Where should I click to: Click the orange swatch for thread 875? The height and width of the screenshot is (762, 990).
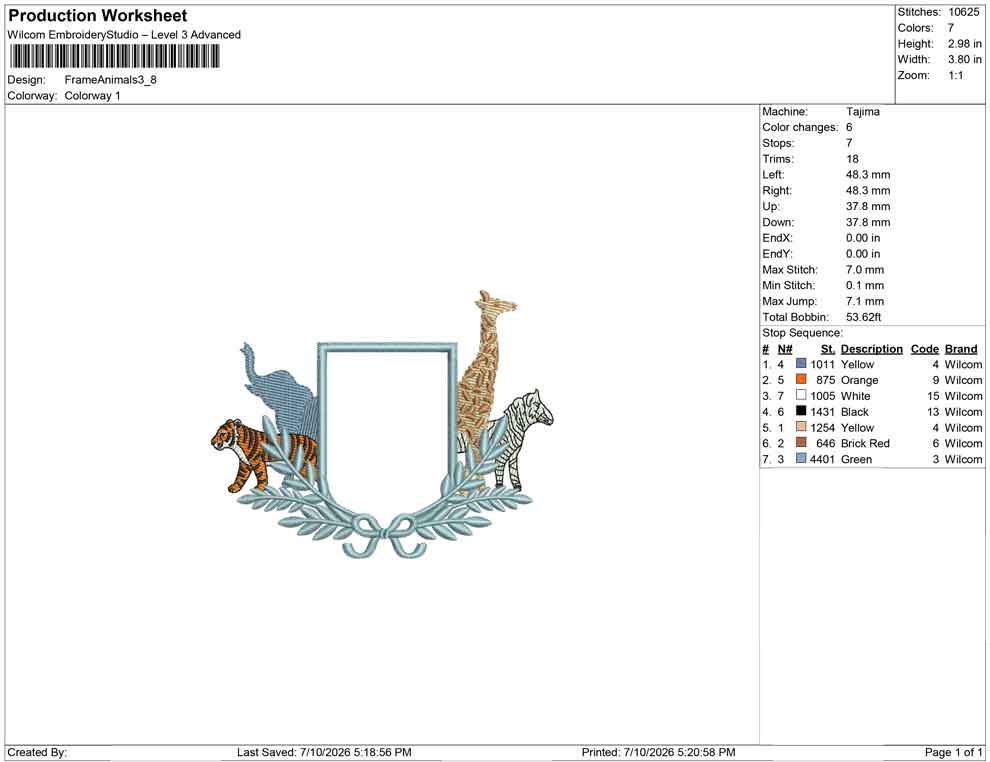[801, 379]
